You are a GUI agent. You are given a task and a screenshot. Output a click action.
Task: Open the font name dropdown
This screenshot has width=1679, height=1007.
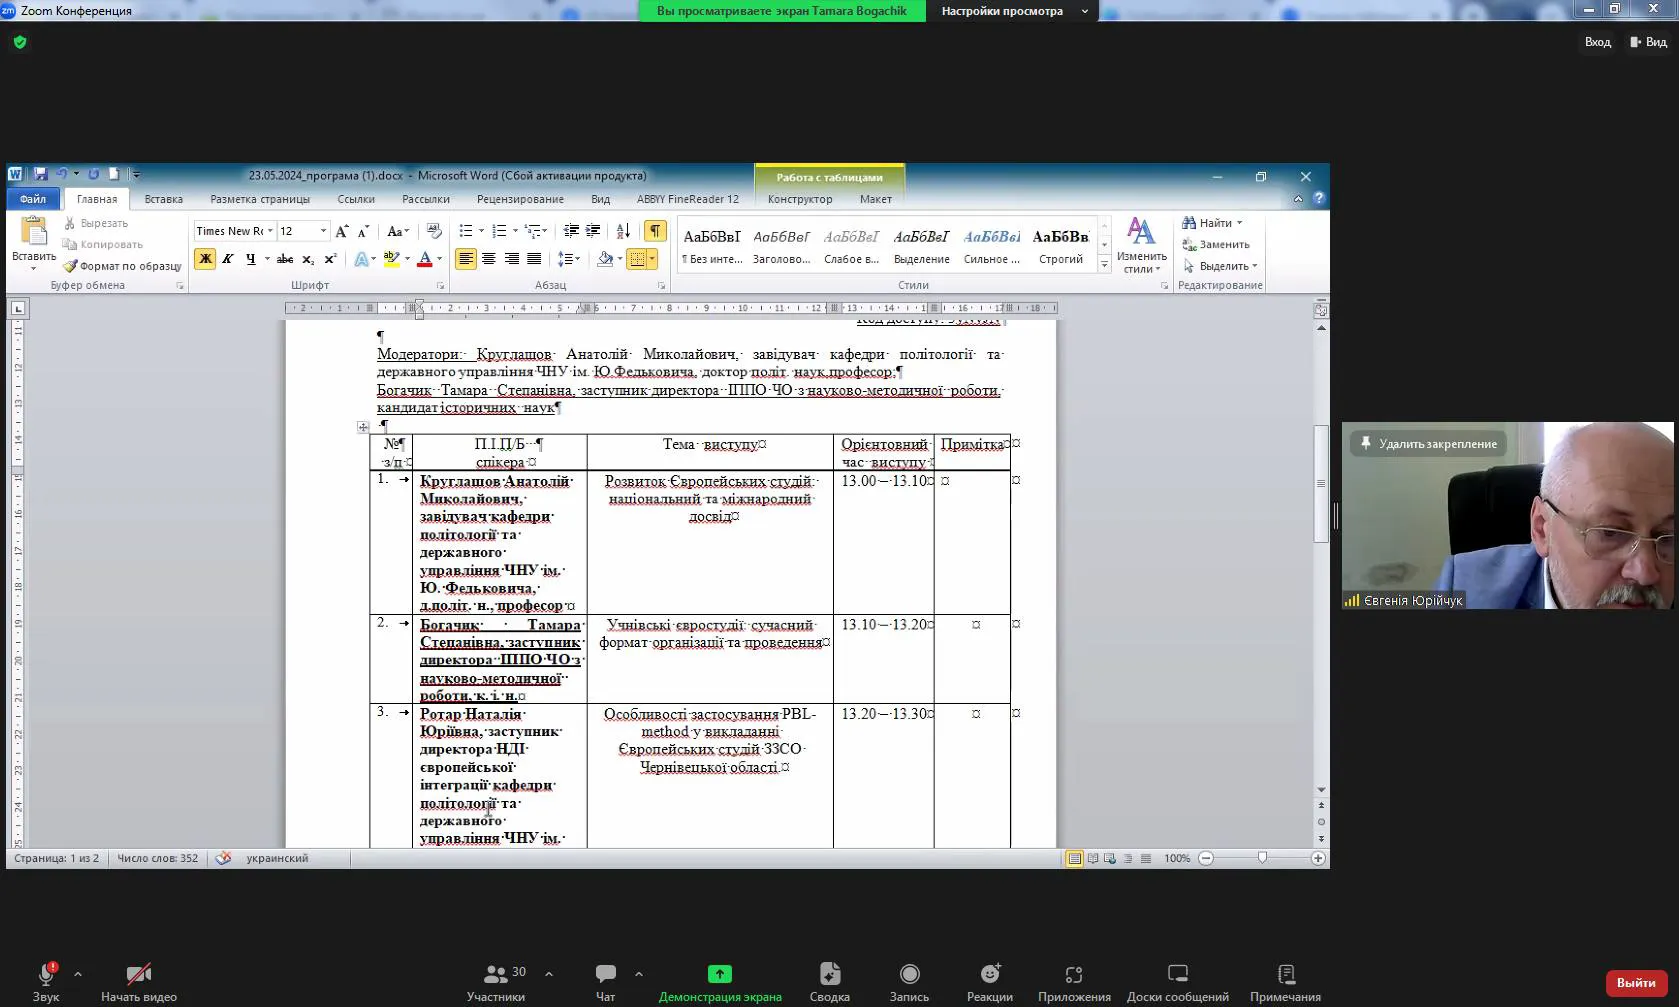coord(270,231)
